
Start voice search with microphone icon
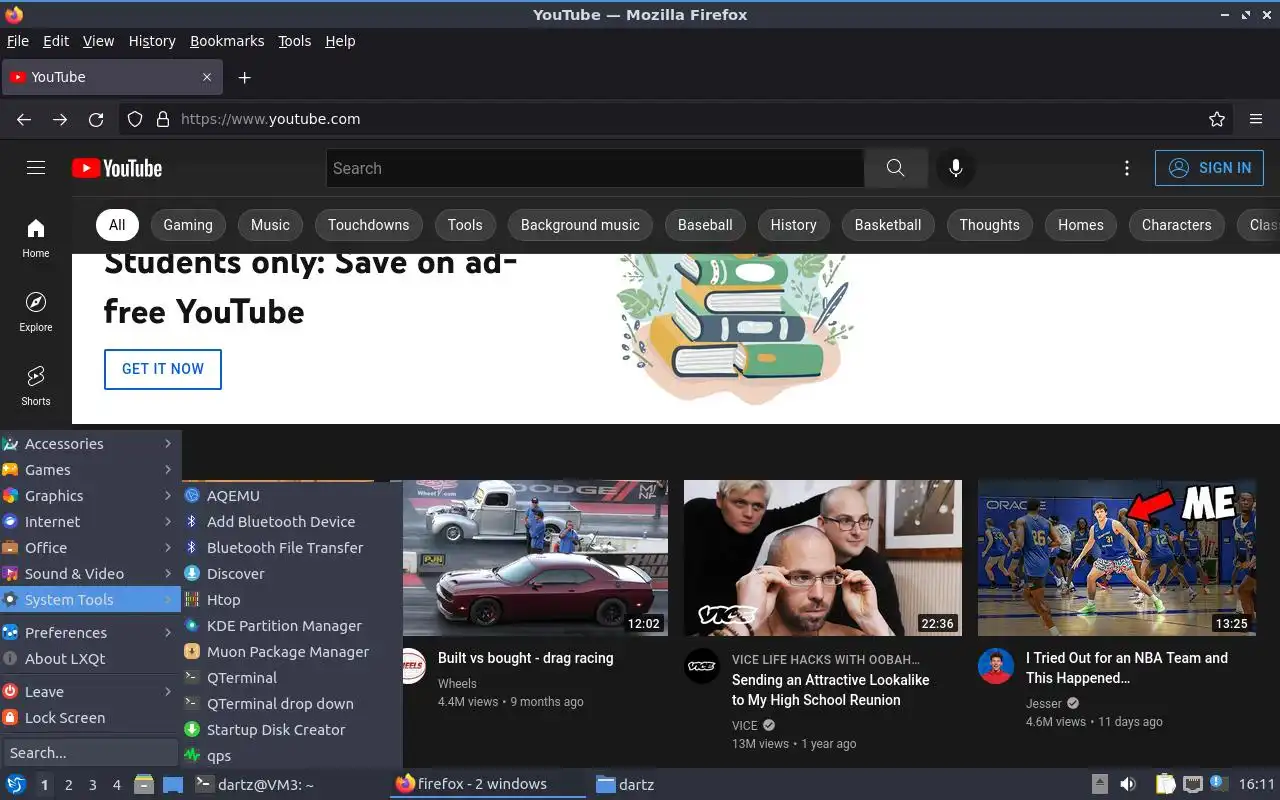[x=956, y=168]
